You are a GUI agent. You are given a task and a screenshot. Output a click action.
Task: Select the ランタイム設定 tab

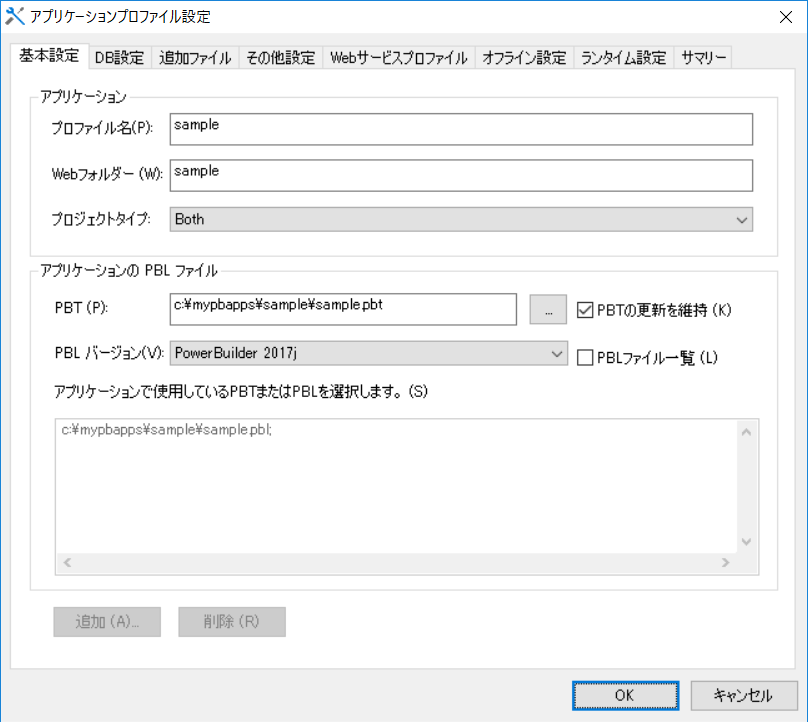pyautogui.click(x=624, y=57)
